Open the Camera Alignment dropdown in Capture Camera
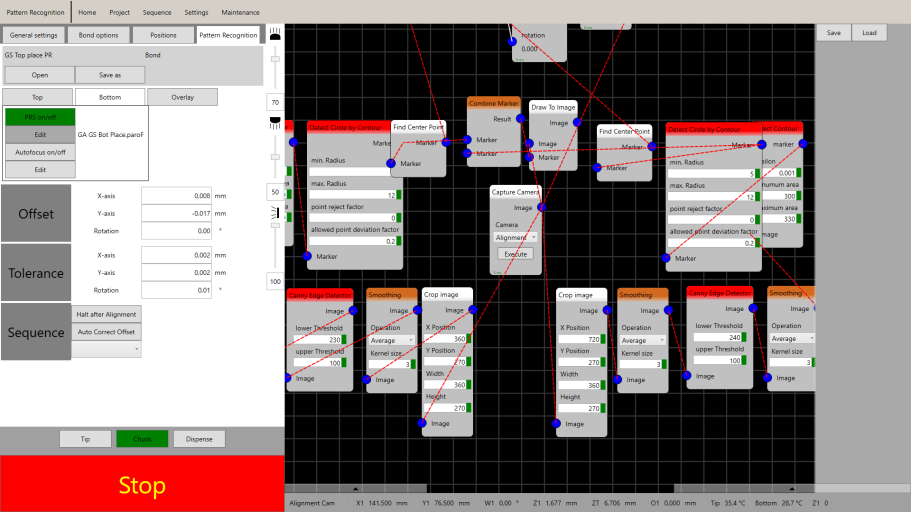The height and width of the screenshot is (512, 911). pos(516,237)
